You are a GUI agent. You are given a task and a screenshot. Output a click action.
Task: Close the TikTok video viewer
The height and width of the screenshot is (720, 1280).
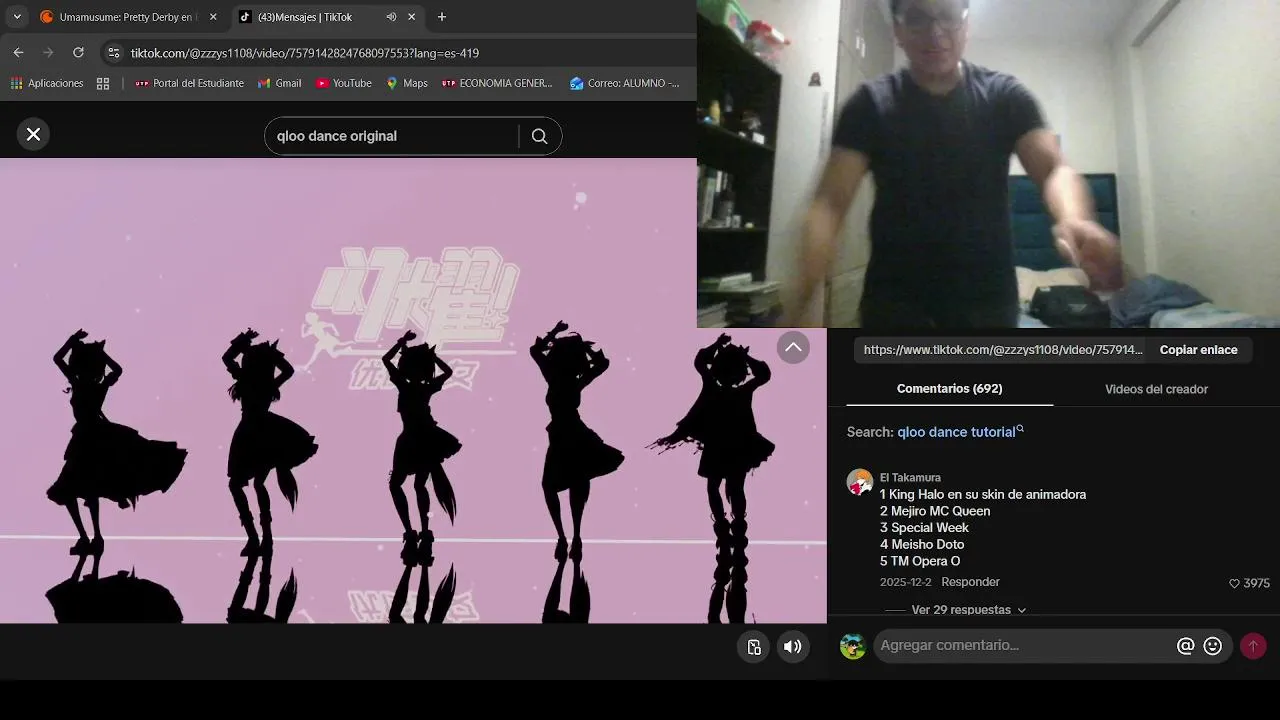pos(33,134)
